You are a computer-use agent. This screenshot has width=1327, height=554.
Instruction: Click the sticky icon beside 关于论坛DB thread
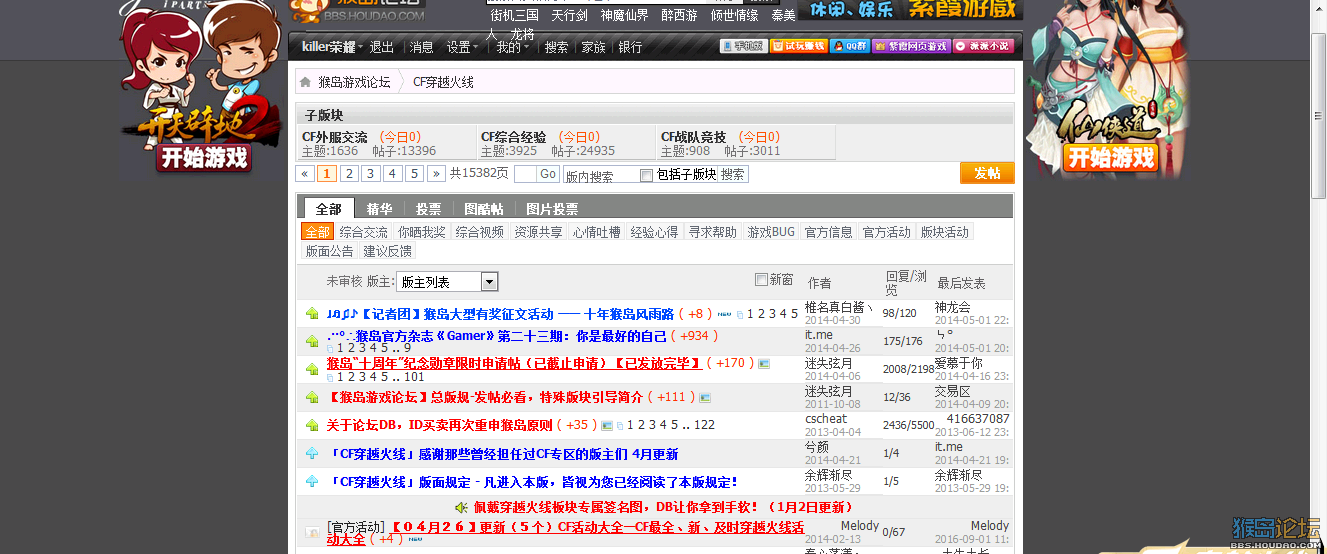(x=312, y=425)
